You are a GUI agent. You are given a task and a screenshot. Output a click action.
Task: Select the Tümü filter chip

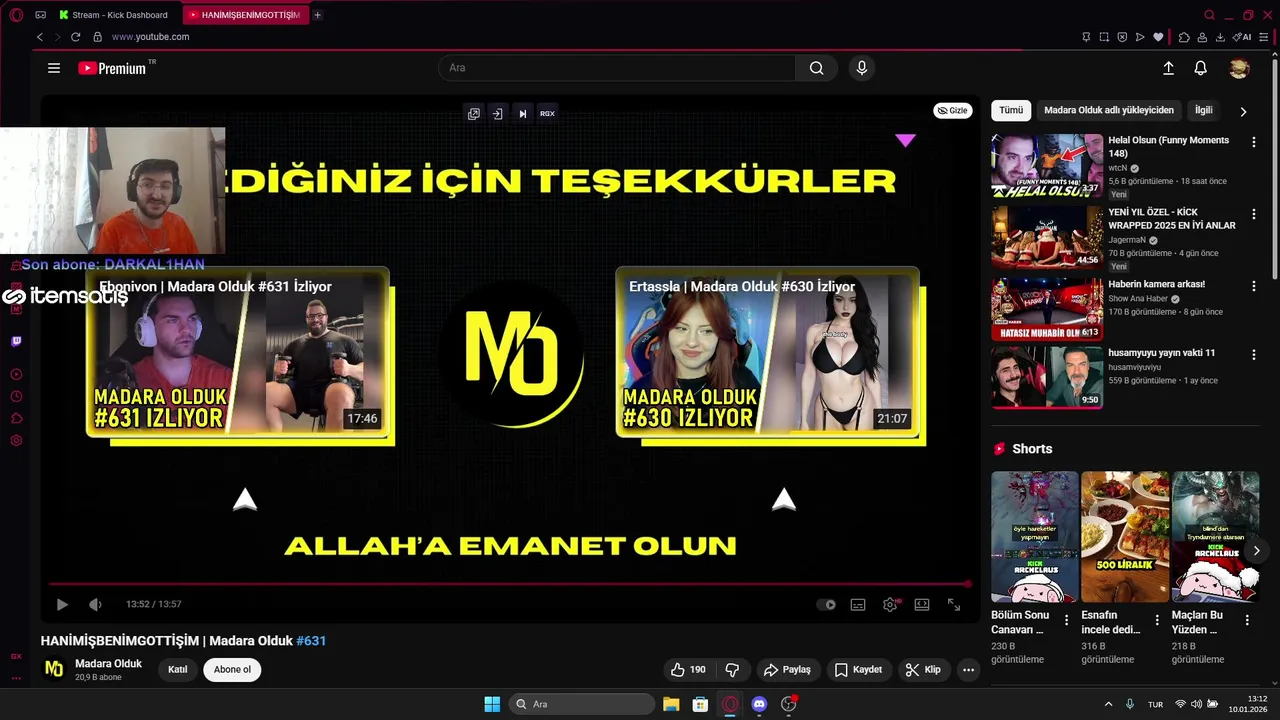click(1011, 111)
